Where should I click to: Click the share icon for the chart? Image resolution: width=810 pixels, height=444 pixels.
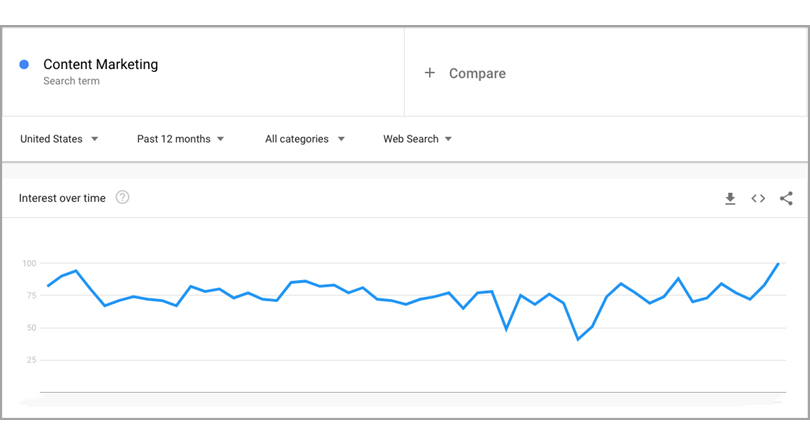point(786,199)
